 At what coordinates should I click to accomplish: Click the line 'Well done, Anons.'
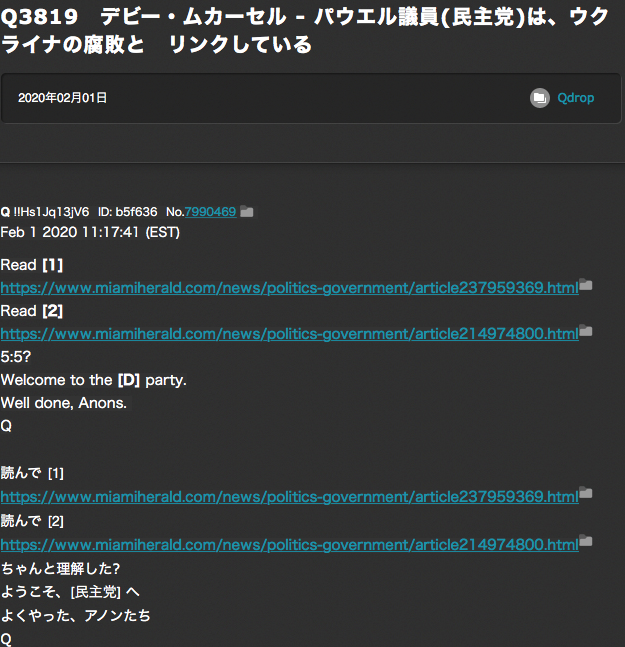pos(64,403)
